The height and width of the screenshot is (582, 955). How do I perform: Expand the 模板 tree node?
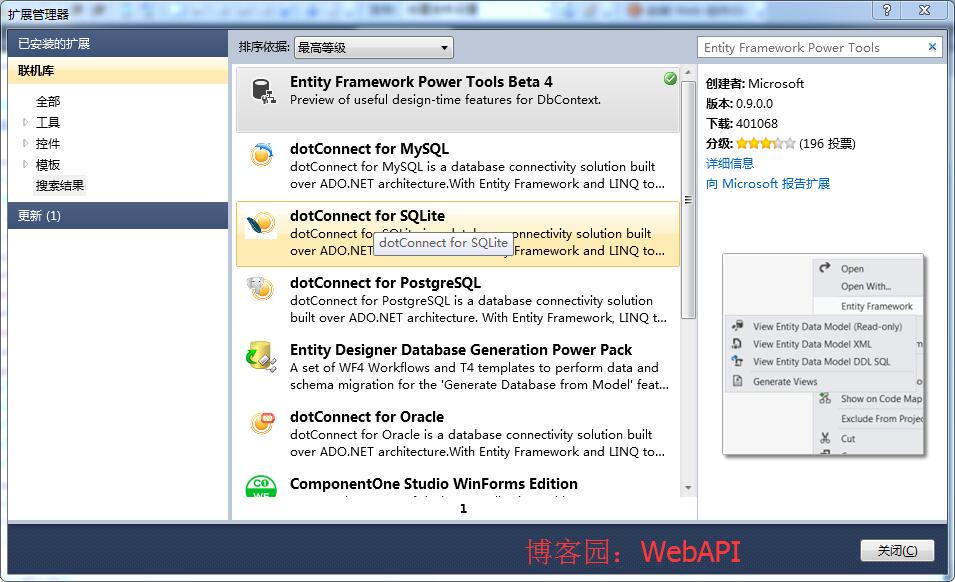point(26,164)
